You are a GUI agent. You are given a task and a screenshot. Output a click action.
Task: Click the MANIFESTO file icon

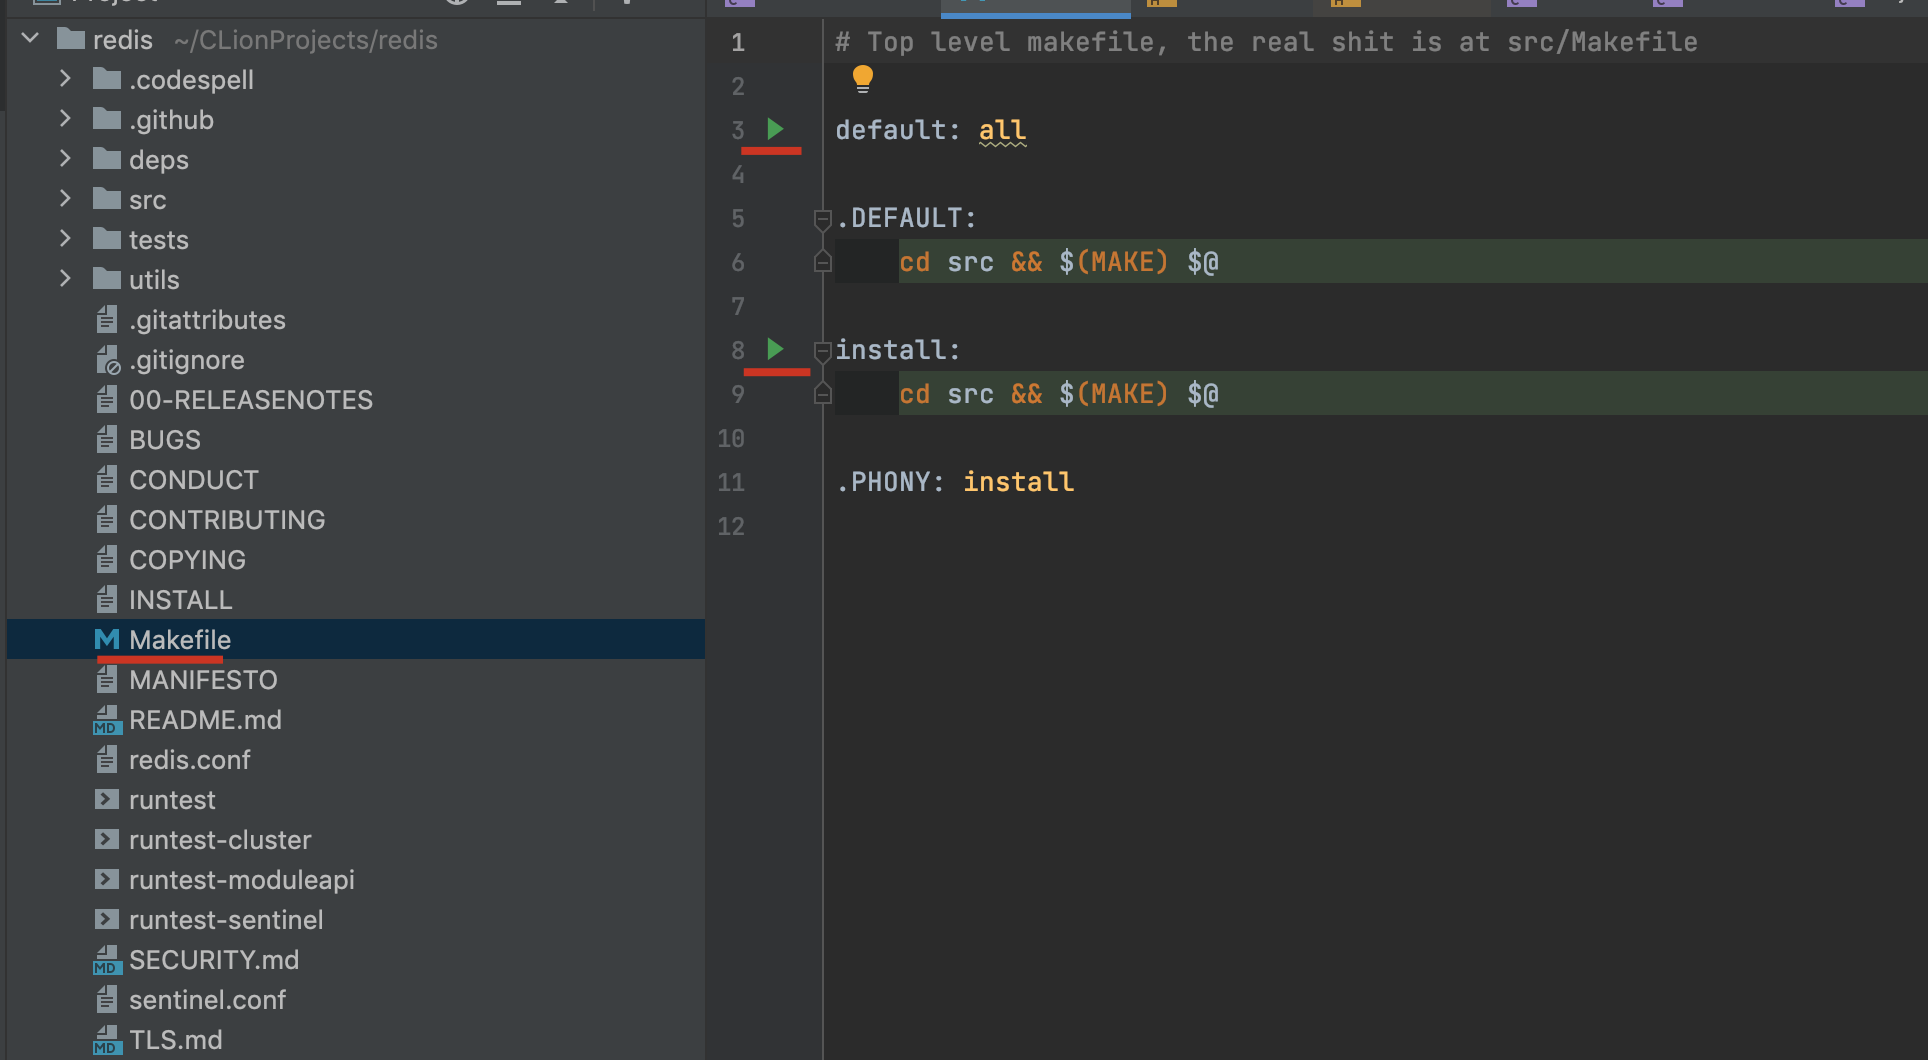107,679
